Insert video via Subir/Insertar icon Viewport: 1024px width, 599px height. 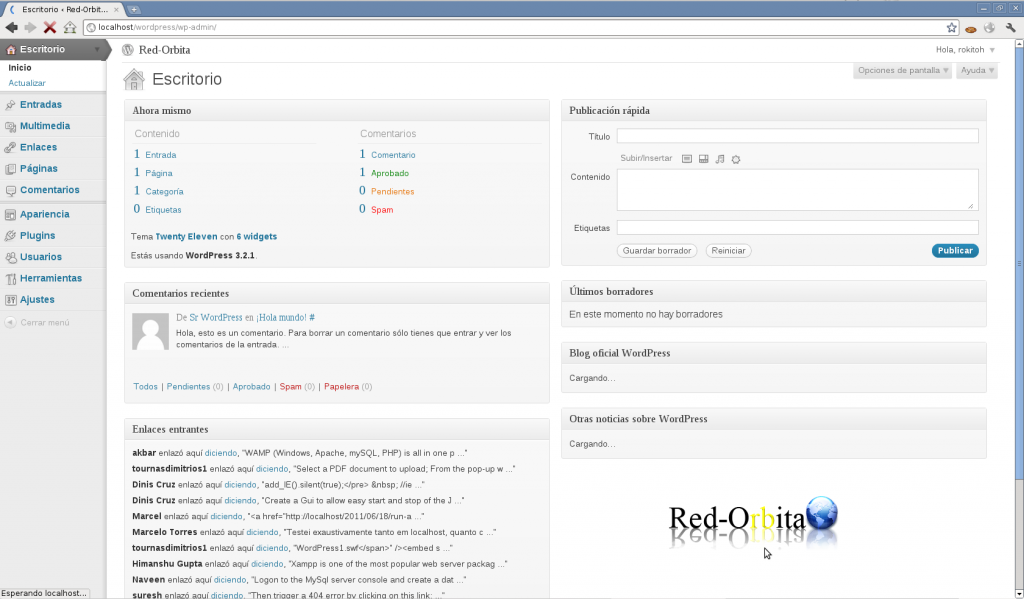703,159
